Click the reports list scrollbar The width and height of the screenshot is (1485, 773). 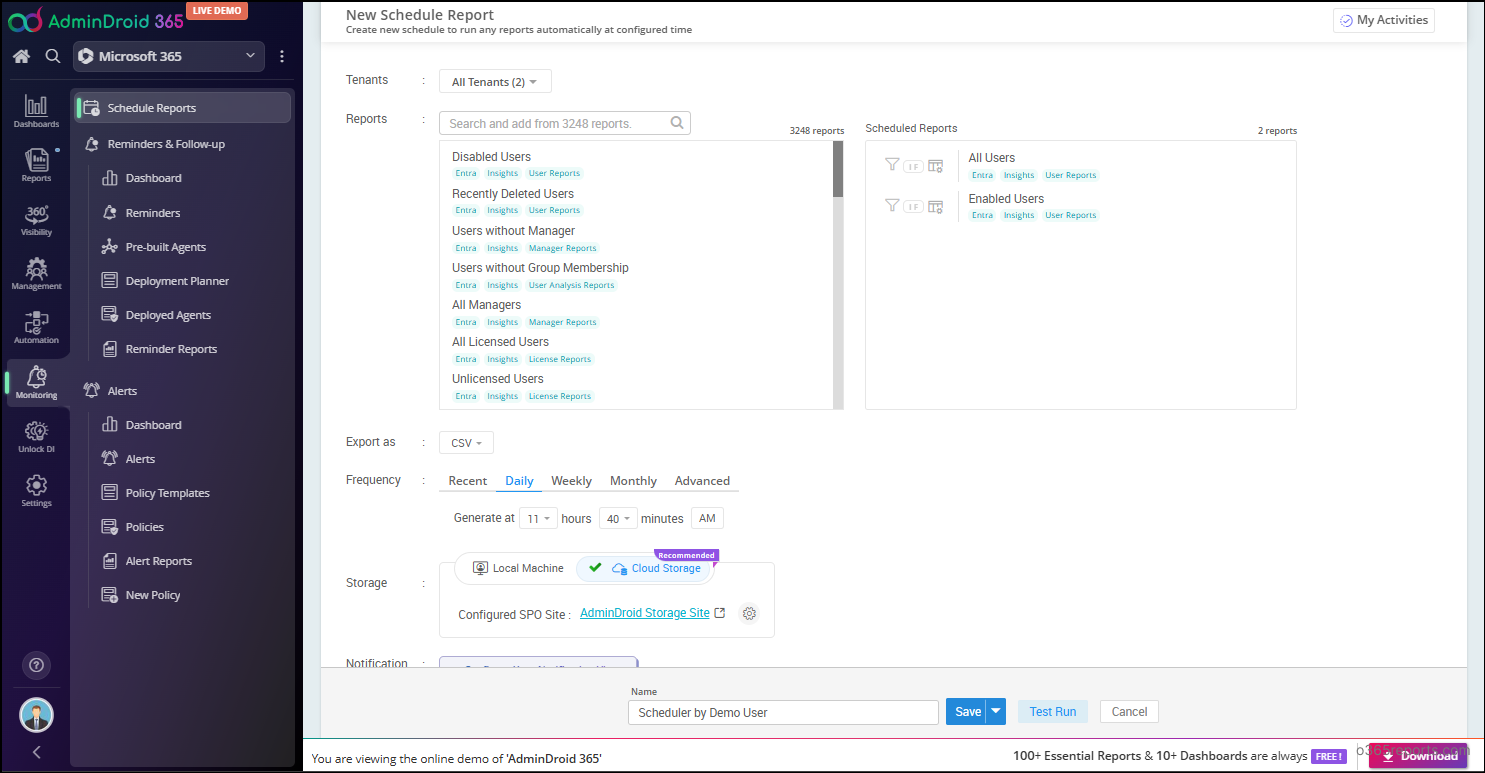(838, 169)
